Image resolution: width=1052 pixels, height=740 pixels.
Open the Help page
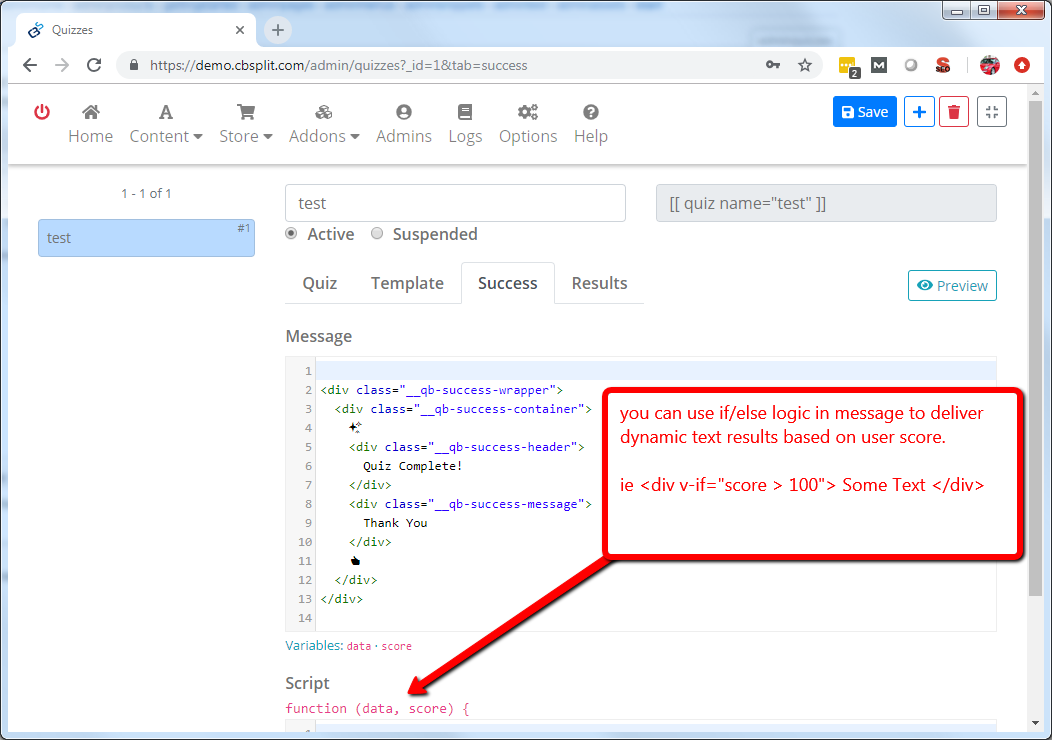pyautogui.click(x=590, y=124)
